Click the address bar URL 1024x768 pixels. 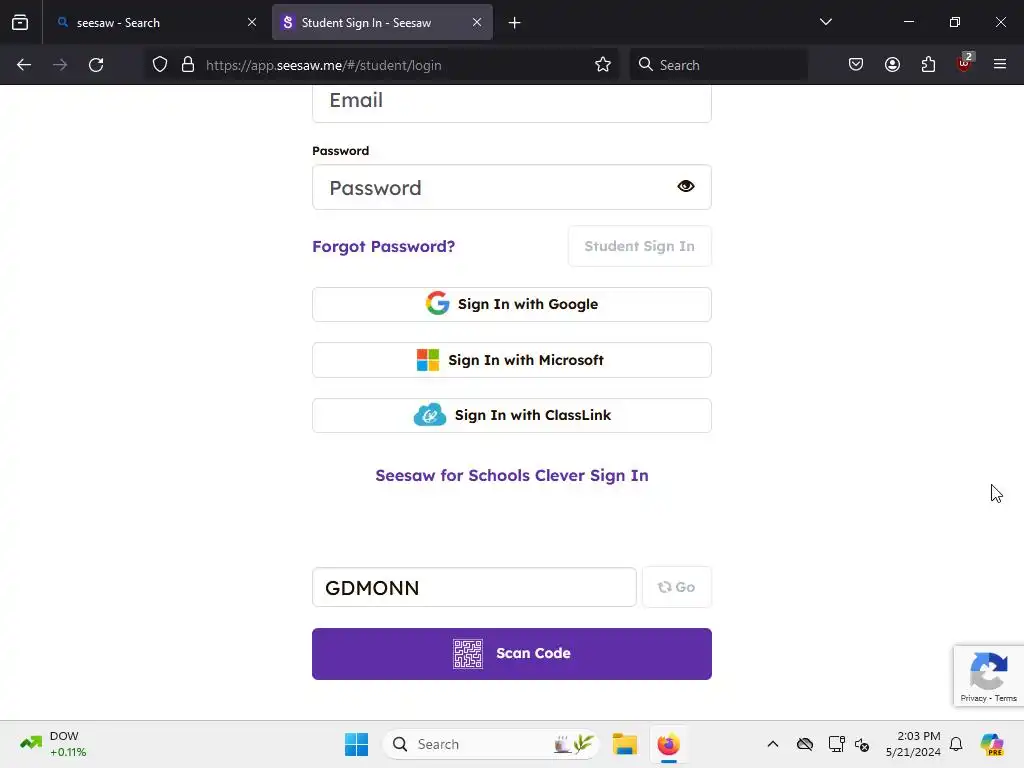click(x=324, y=65)
